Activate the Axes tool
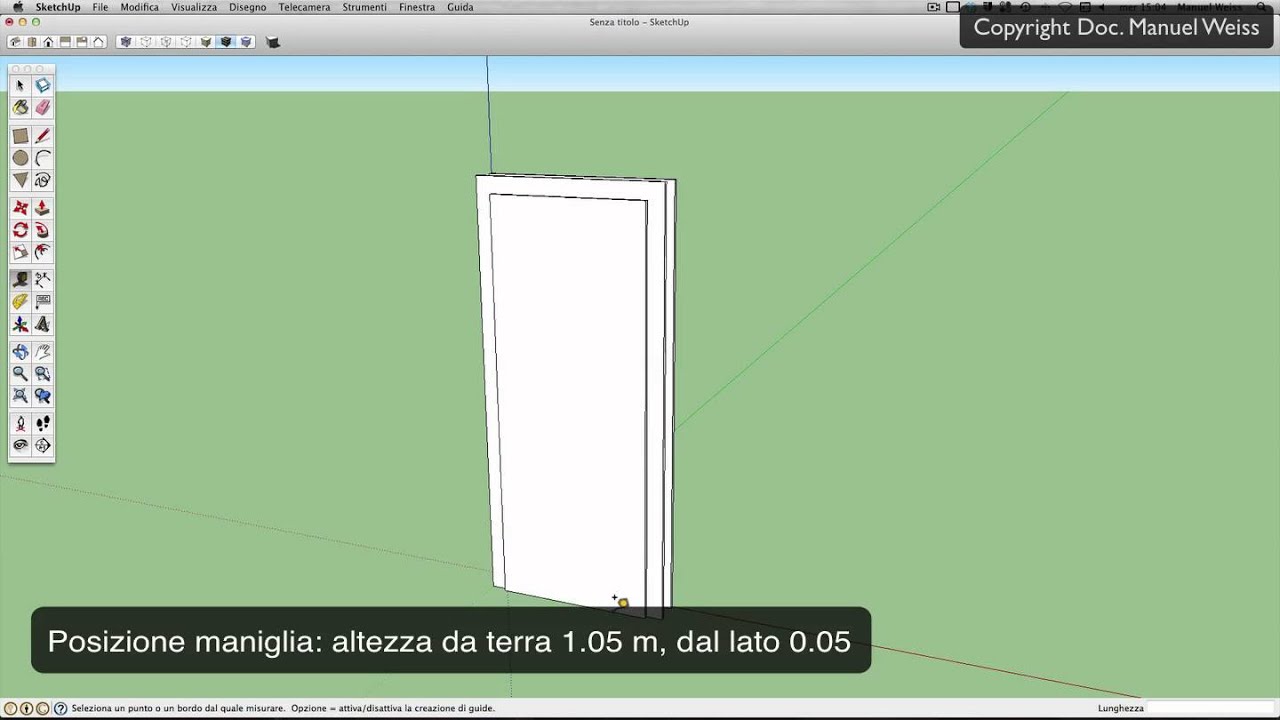The height and width of the screenshot is (720, 1280). 20,324
